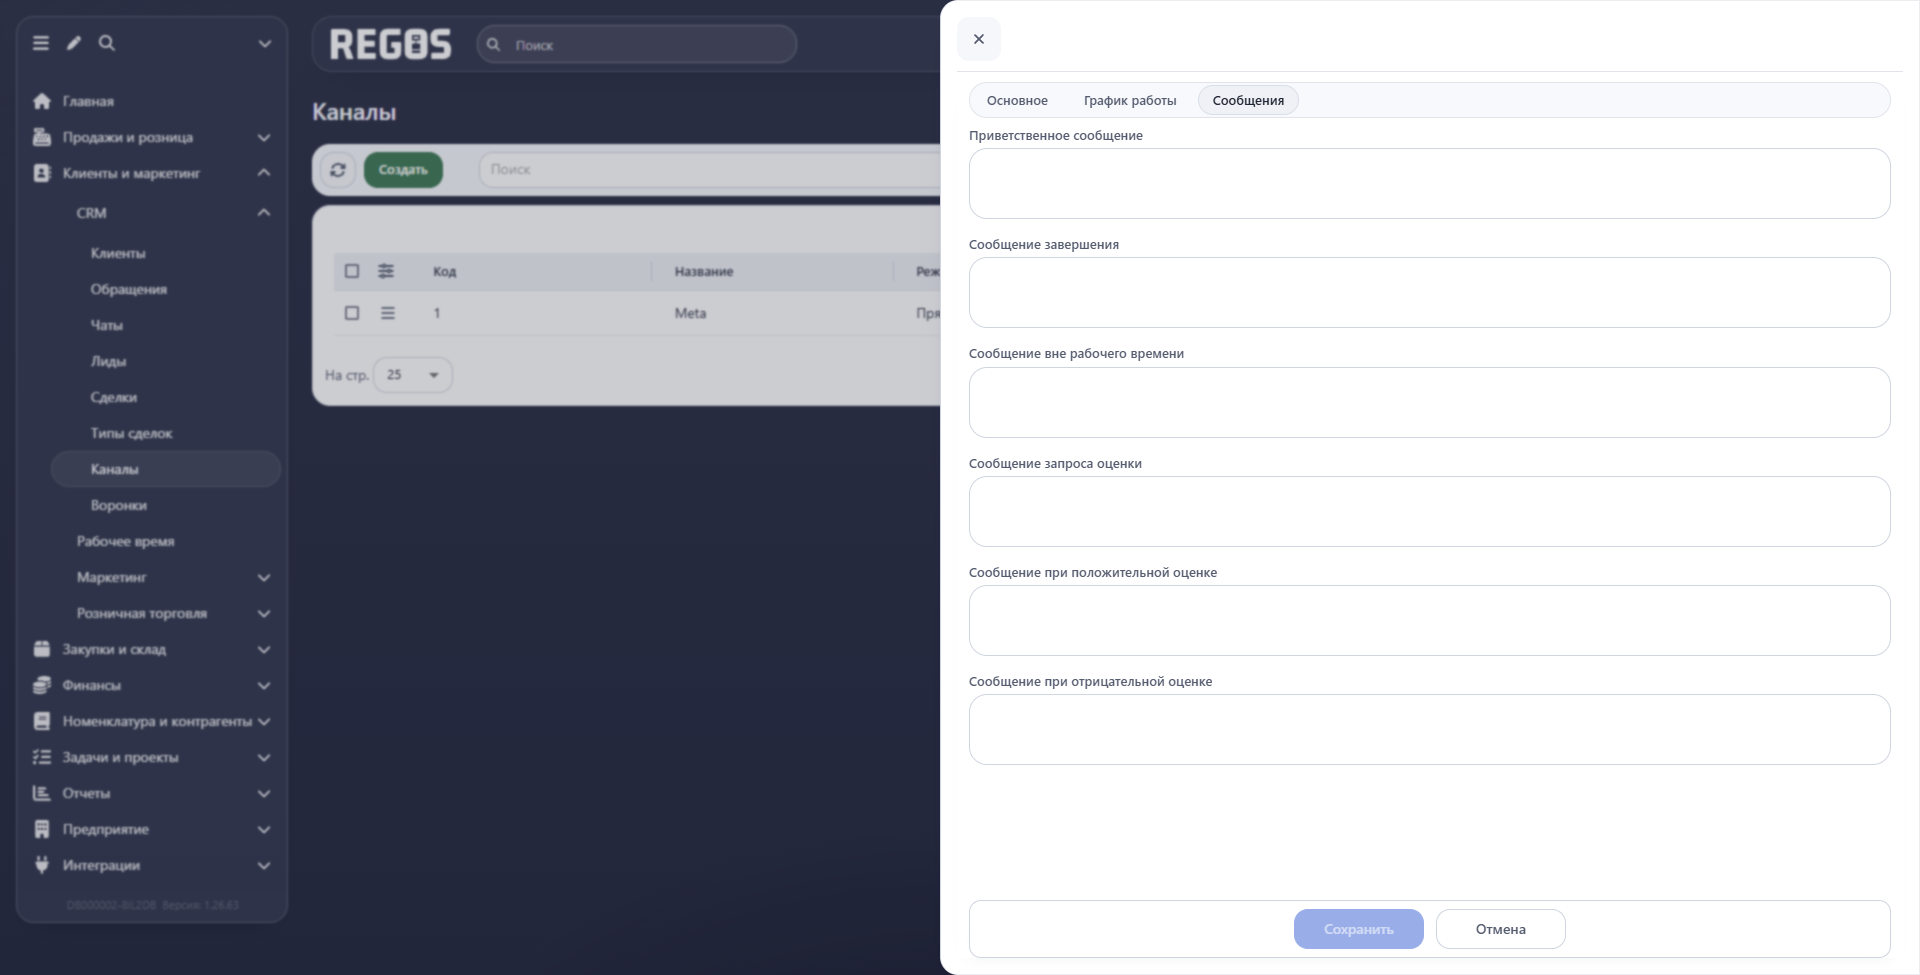Click the pencil edit icon in sidebar header
Image resolution: width=1920 pixels, height=975 pixels.
tap(74, 43)
